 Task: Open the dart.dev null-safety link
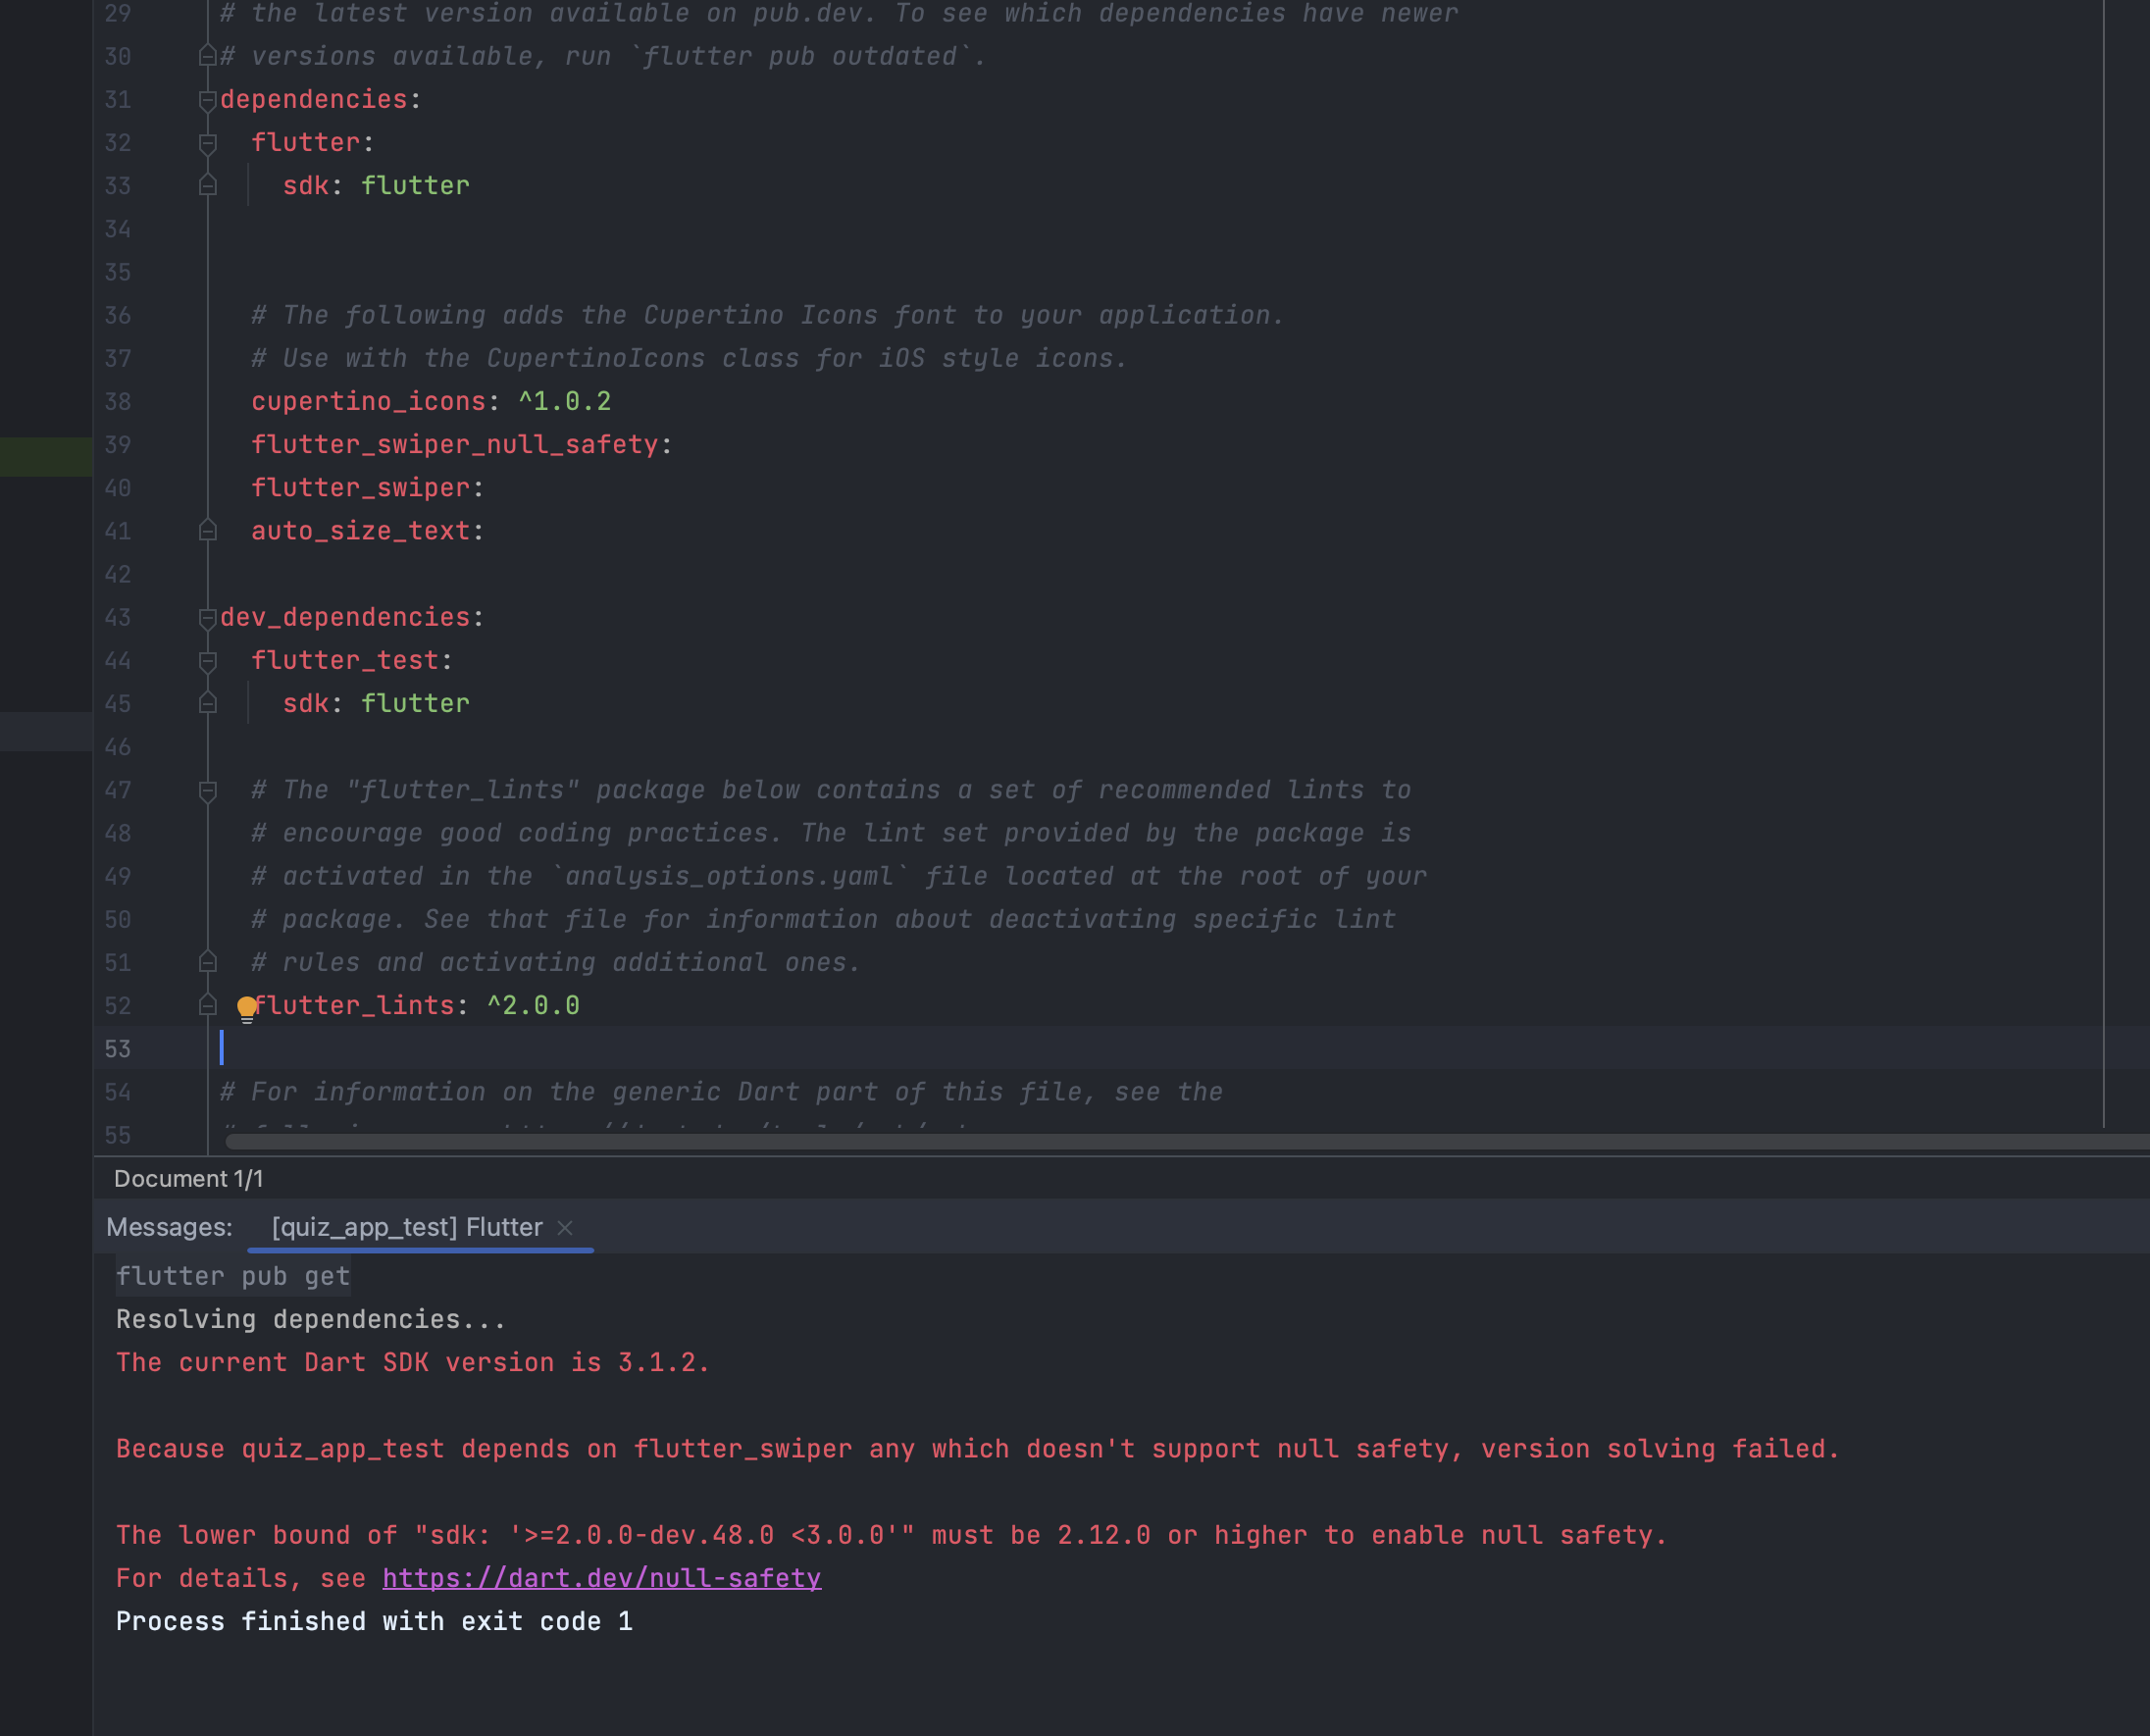[x=601, y=1578]
